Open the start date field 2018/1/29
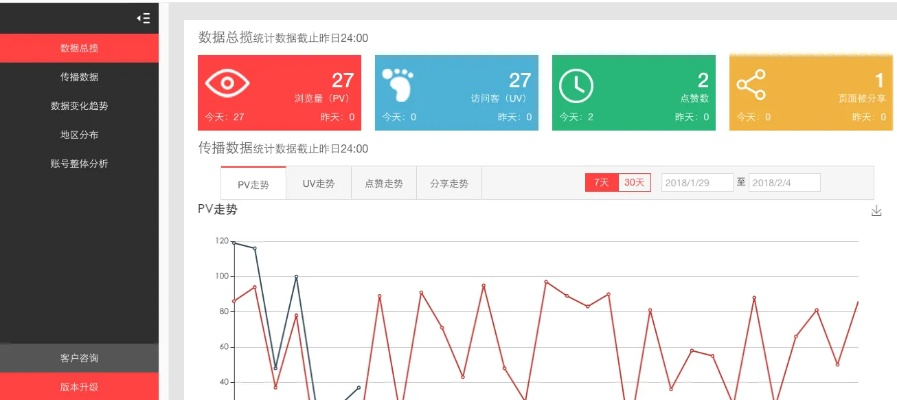This screenshot has width=897, height=400. coord(697,182)
